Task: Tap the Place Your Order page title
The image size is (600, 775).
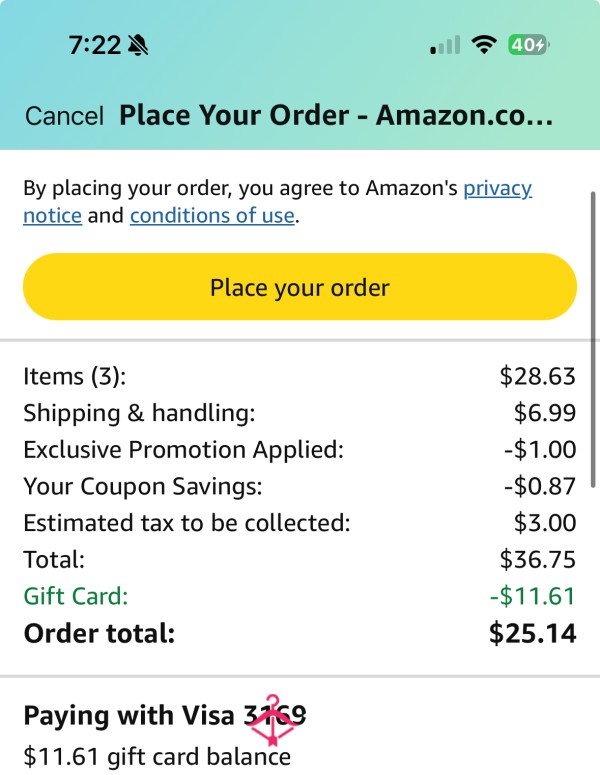Action: 336,116
